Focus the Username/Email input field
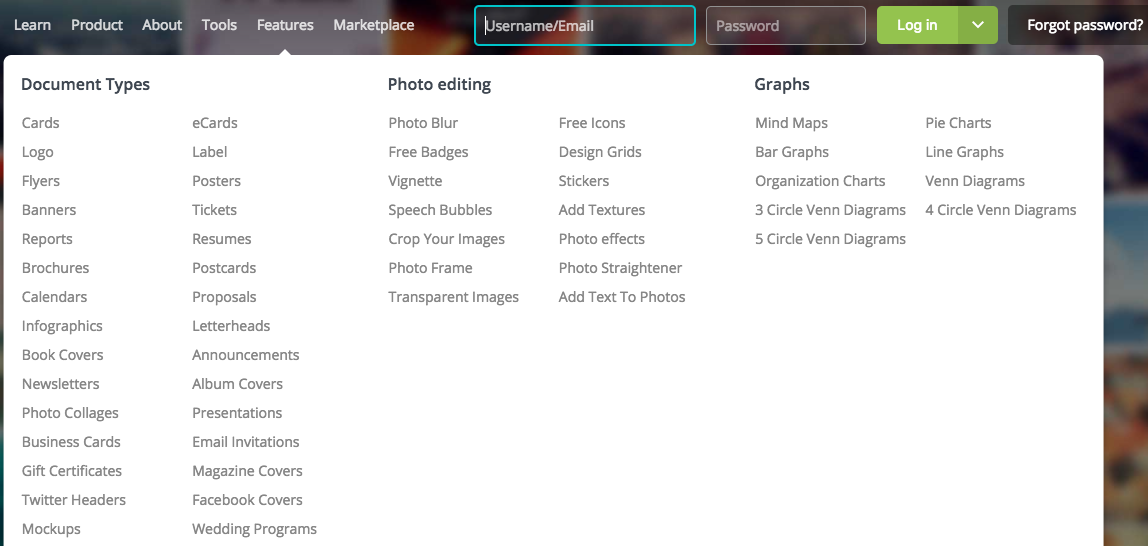1148x546 pixels. pos(585,26)
